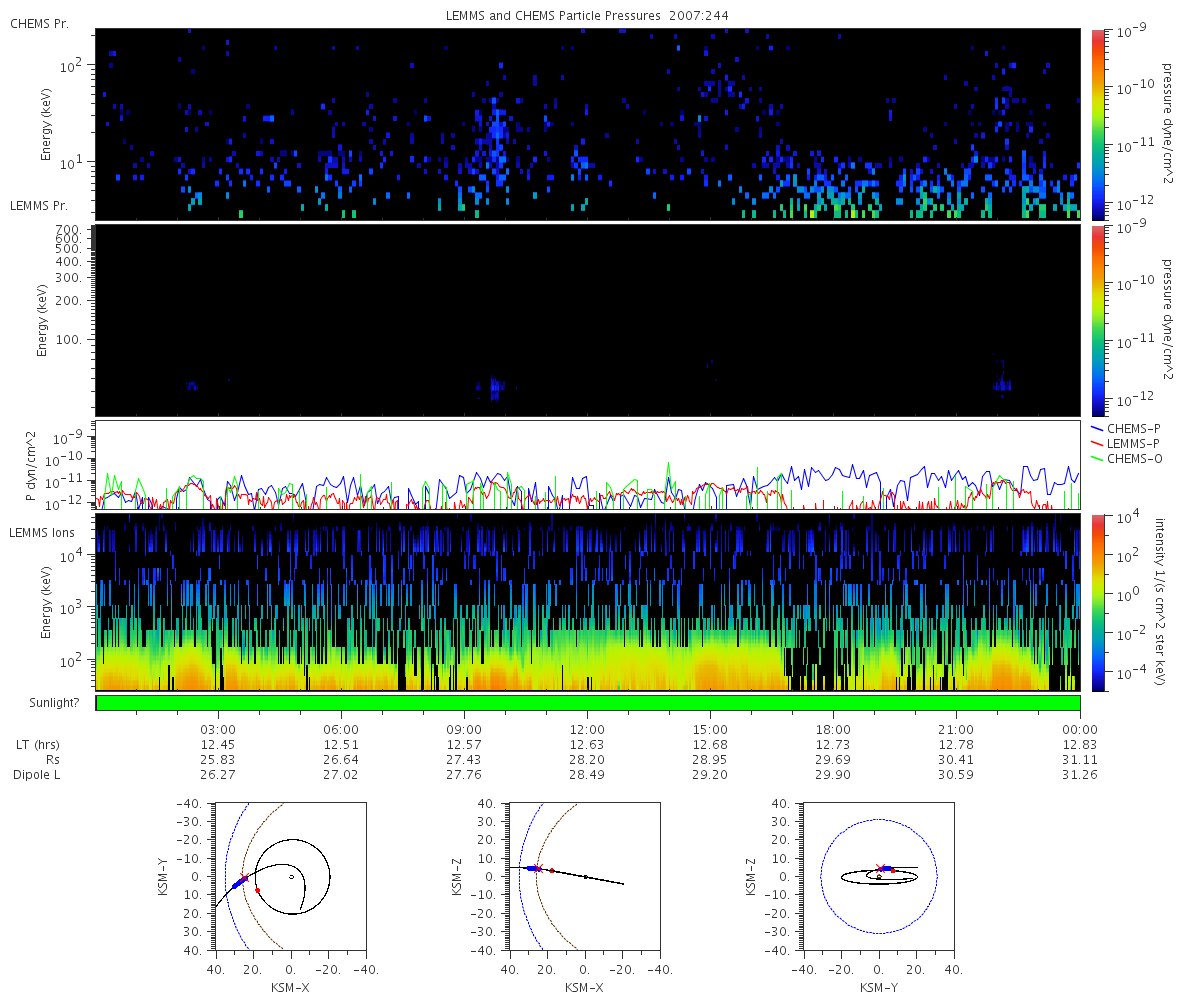Viewport: 1200px width, 1000px height.
Task: Click the Dipole L row label
Action: pos(38,775)
